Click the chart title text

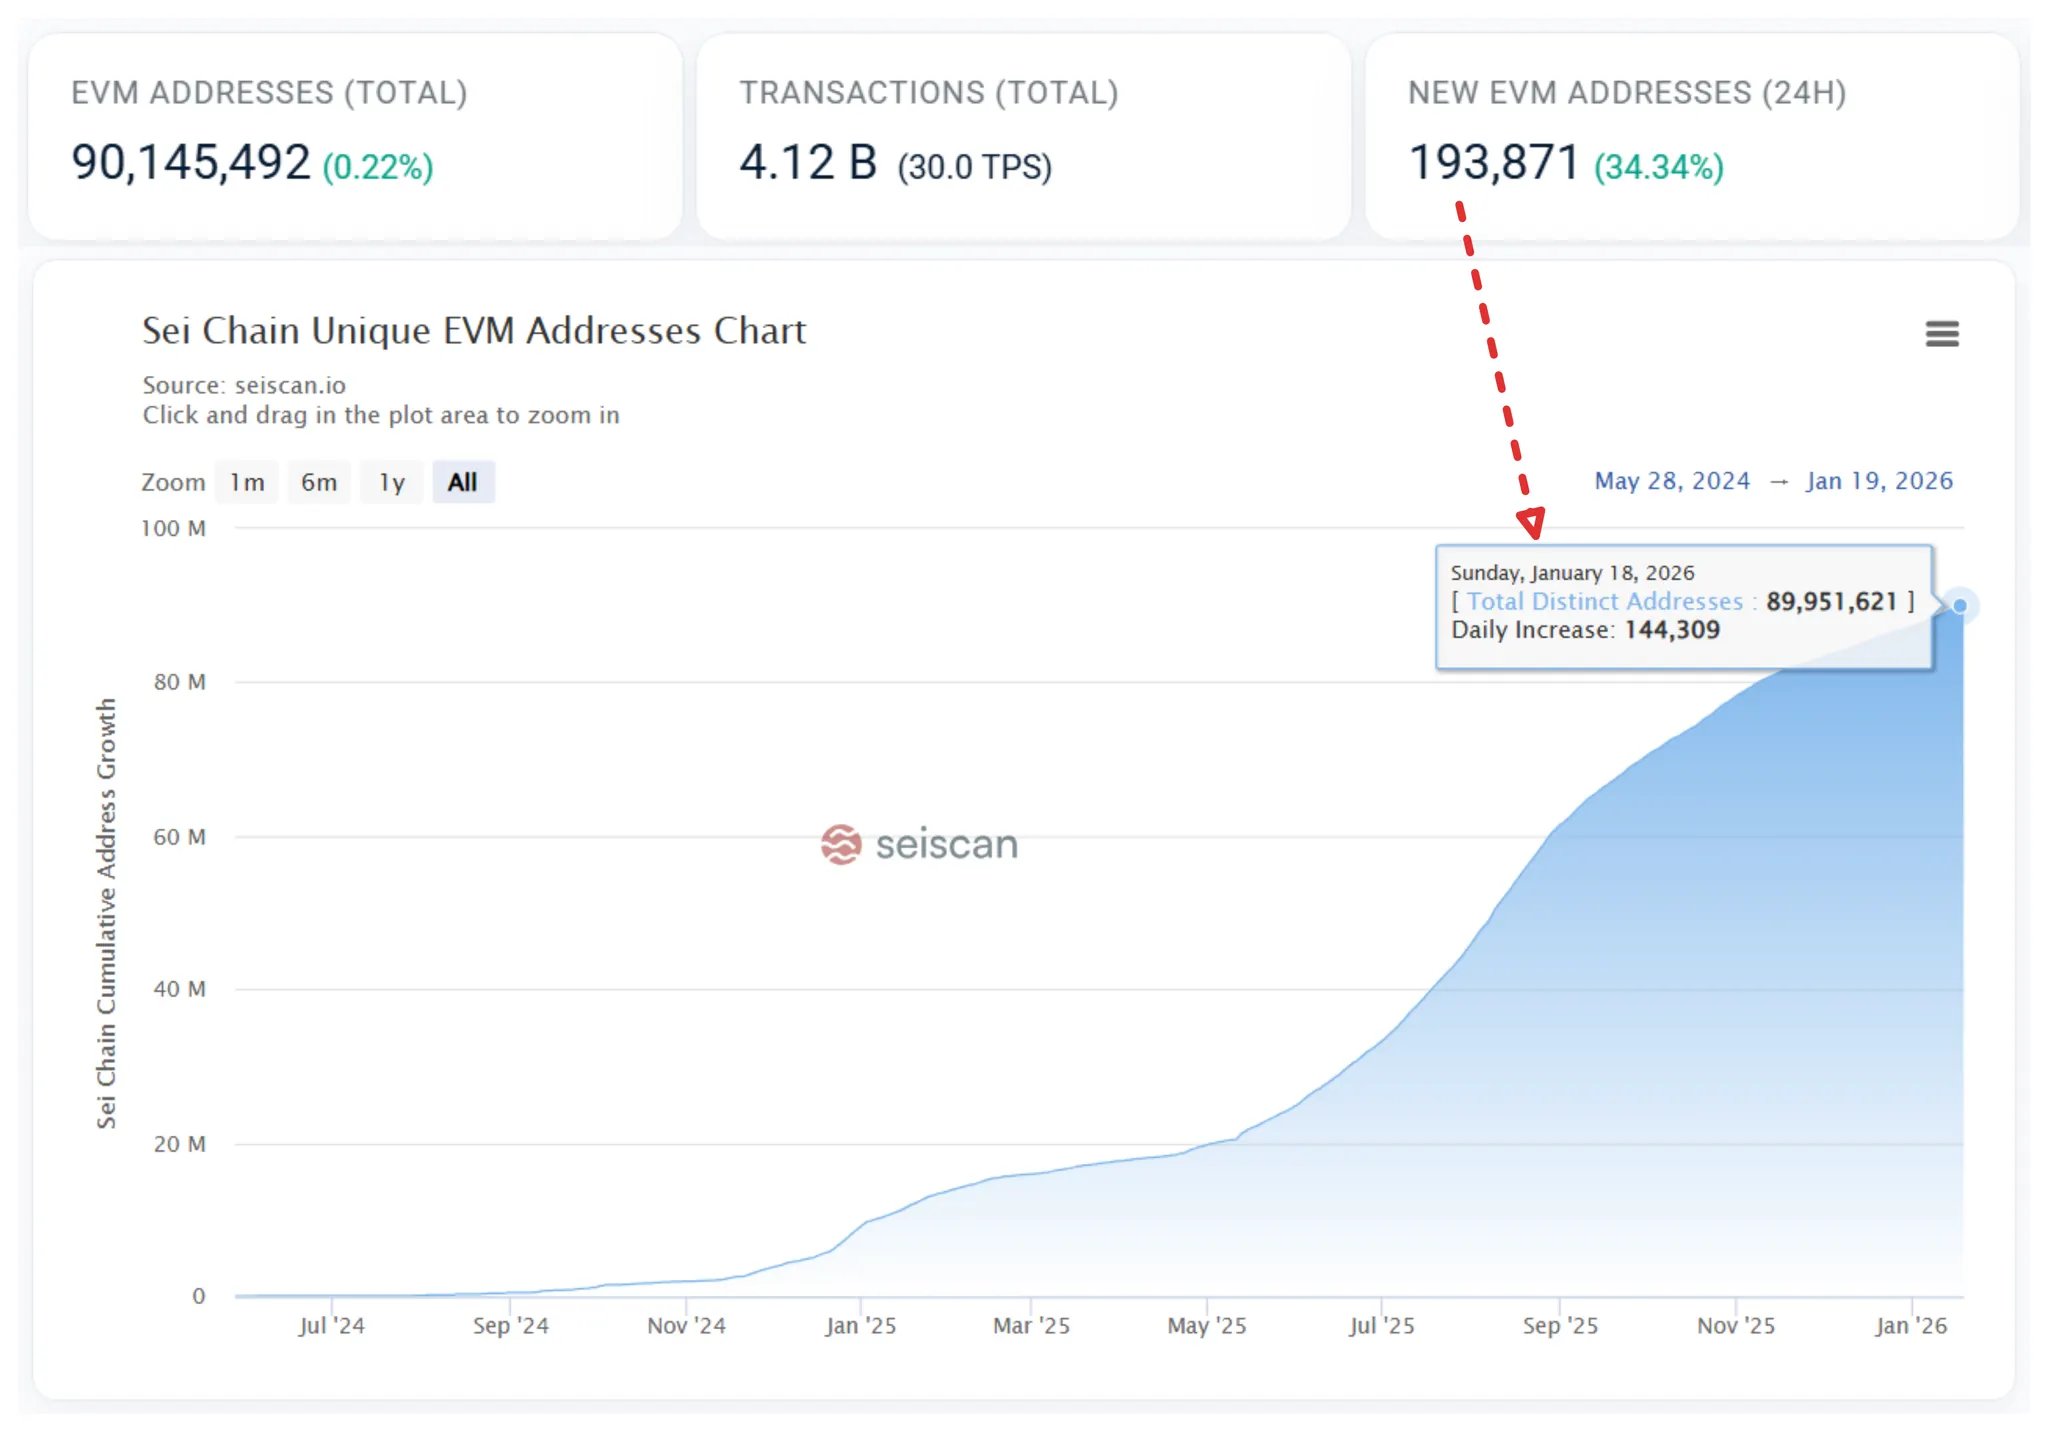click(474, 331)
